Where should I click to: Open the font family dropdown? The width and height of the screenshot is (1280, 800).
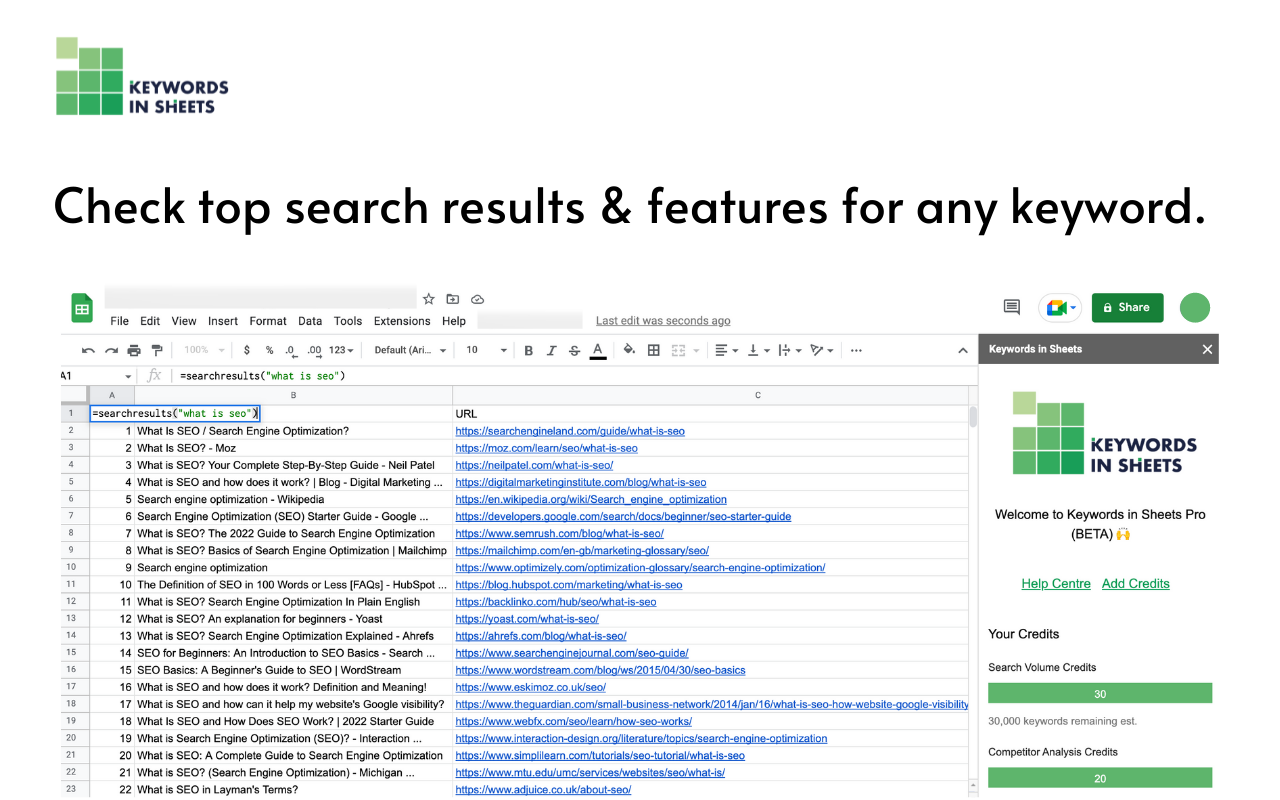409,350
